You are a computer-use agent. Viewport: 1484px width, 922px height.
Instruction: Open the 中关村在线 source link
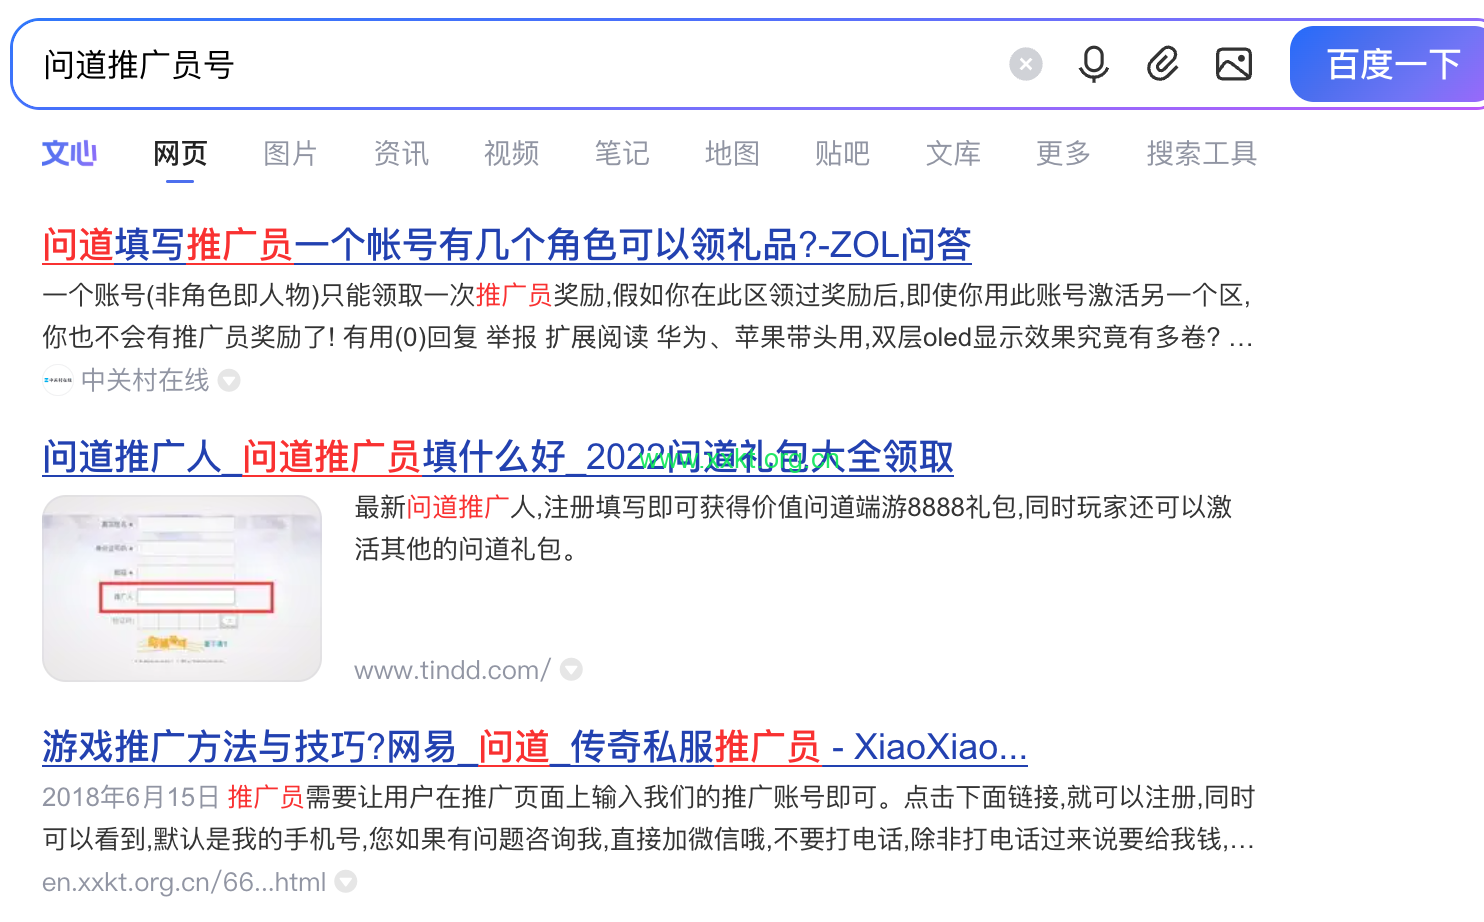145,380
